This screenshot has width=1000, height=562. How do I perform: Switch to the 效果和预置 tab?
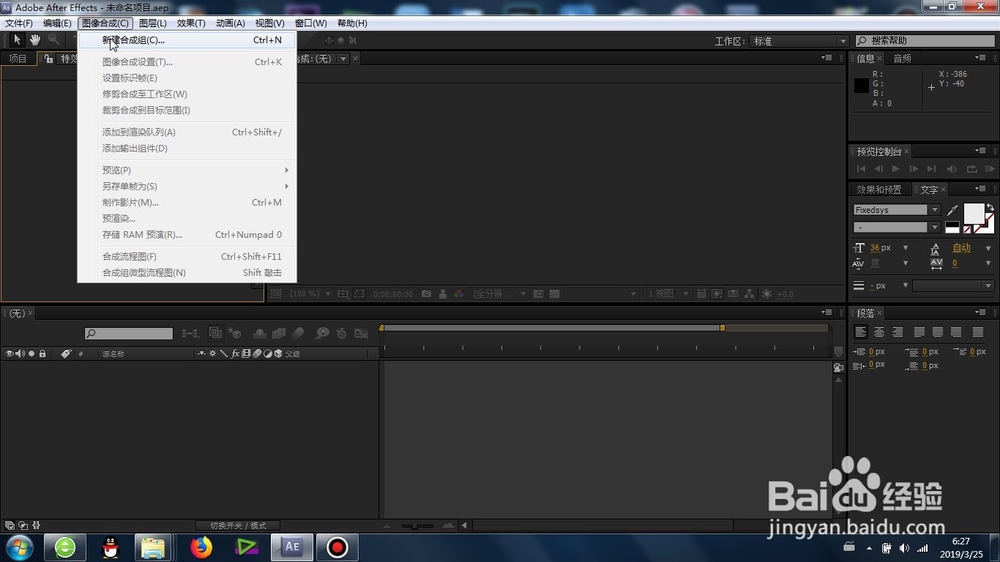pyautogui.click(x=878, y=189)
